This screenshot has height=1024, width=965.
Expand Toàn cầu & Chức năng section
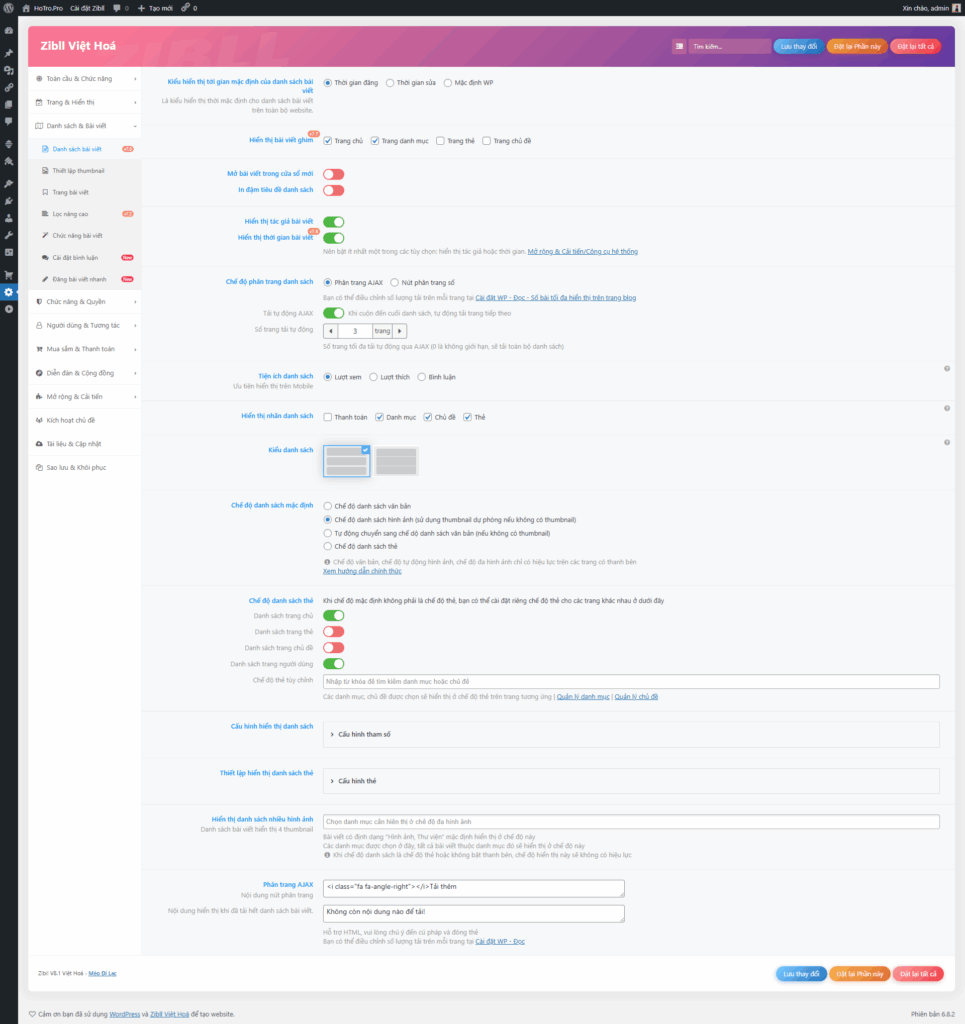[x=85, y=78]
